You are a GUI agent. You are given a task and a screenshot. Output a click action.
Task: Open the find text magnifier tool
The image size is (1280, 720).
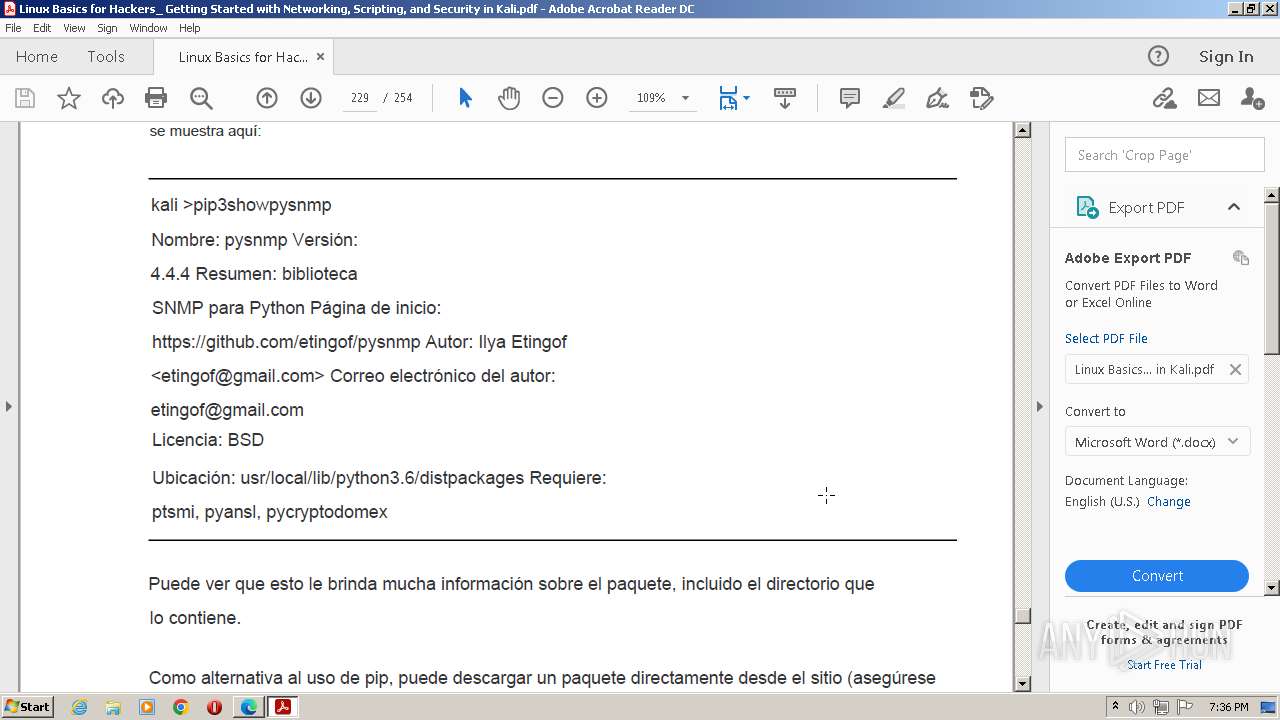(x=201, y=98)
